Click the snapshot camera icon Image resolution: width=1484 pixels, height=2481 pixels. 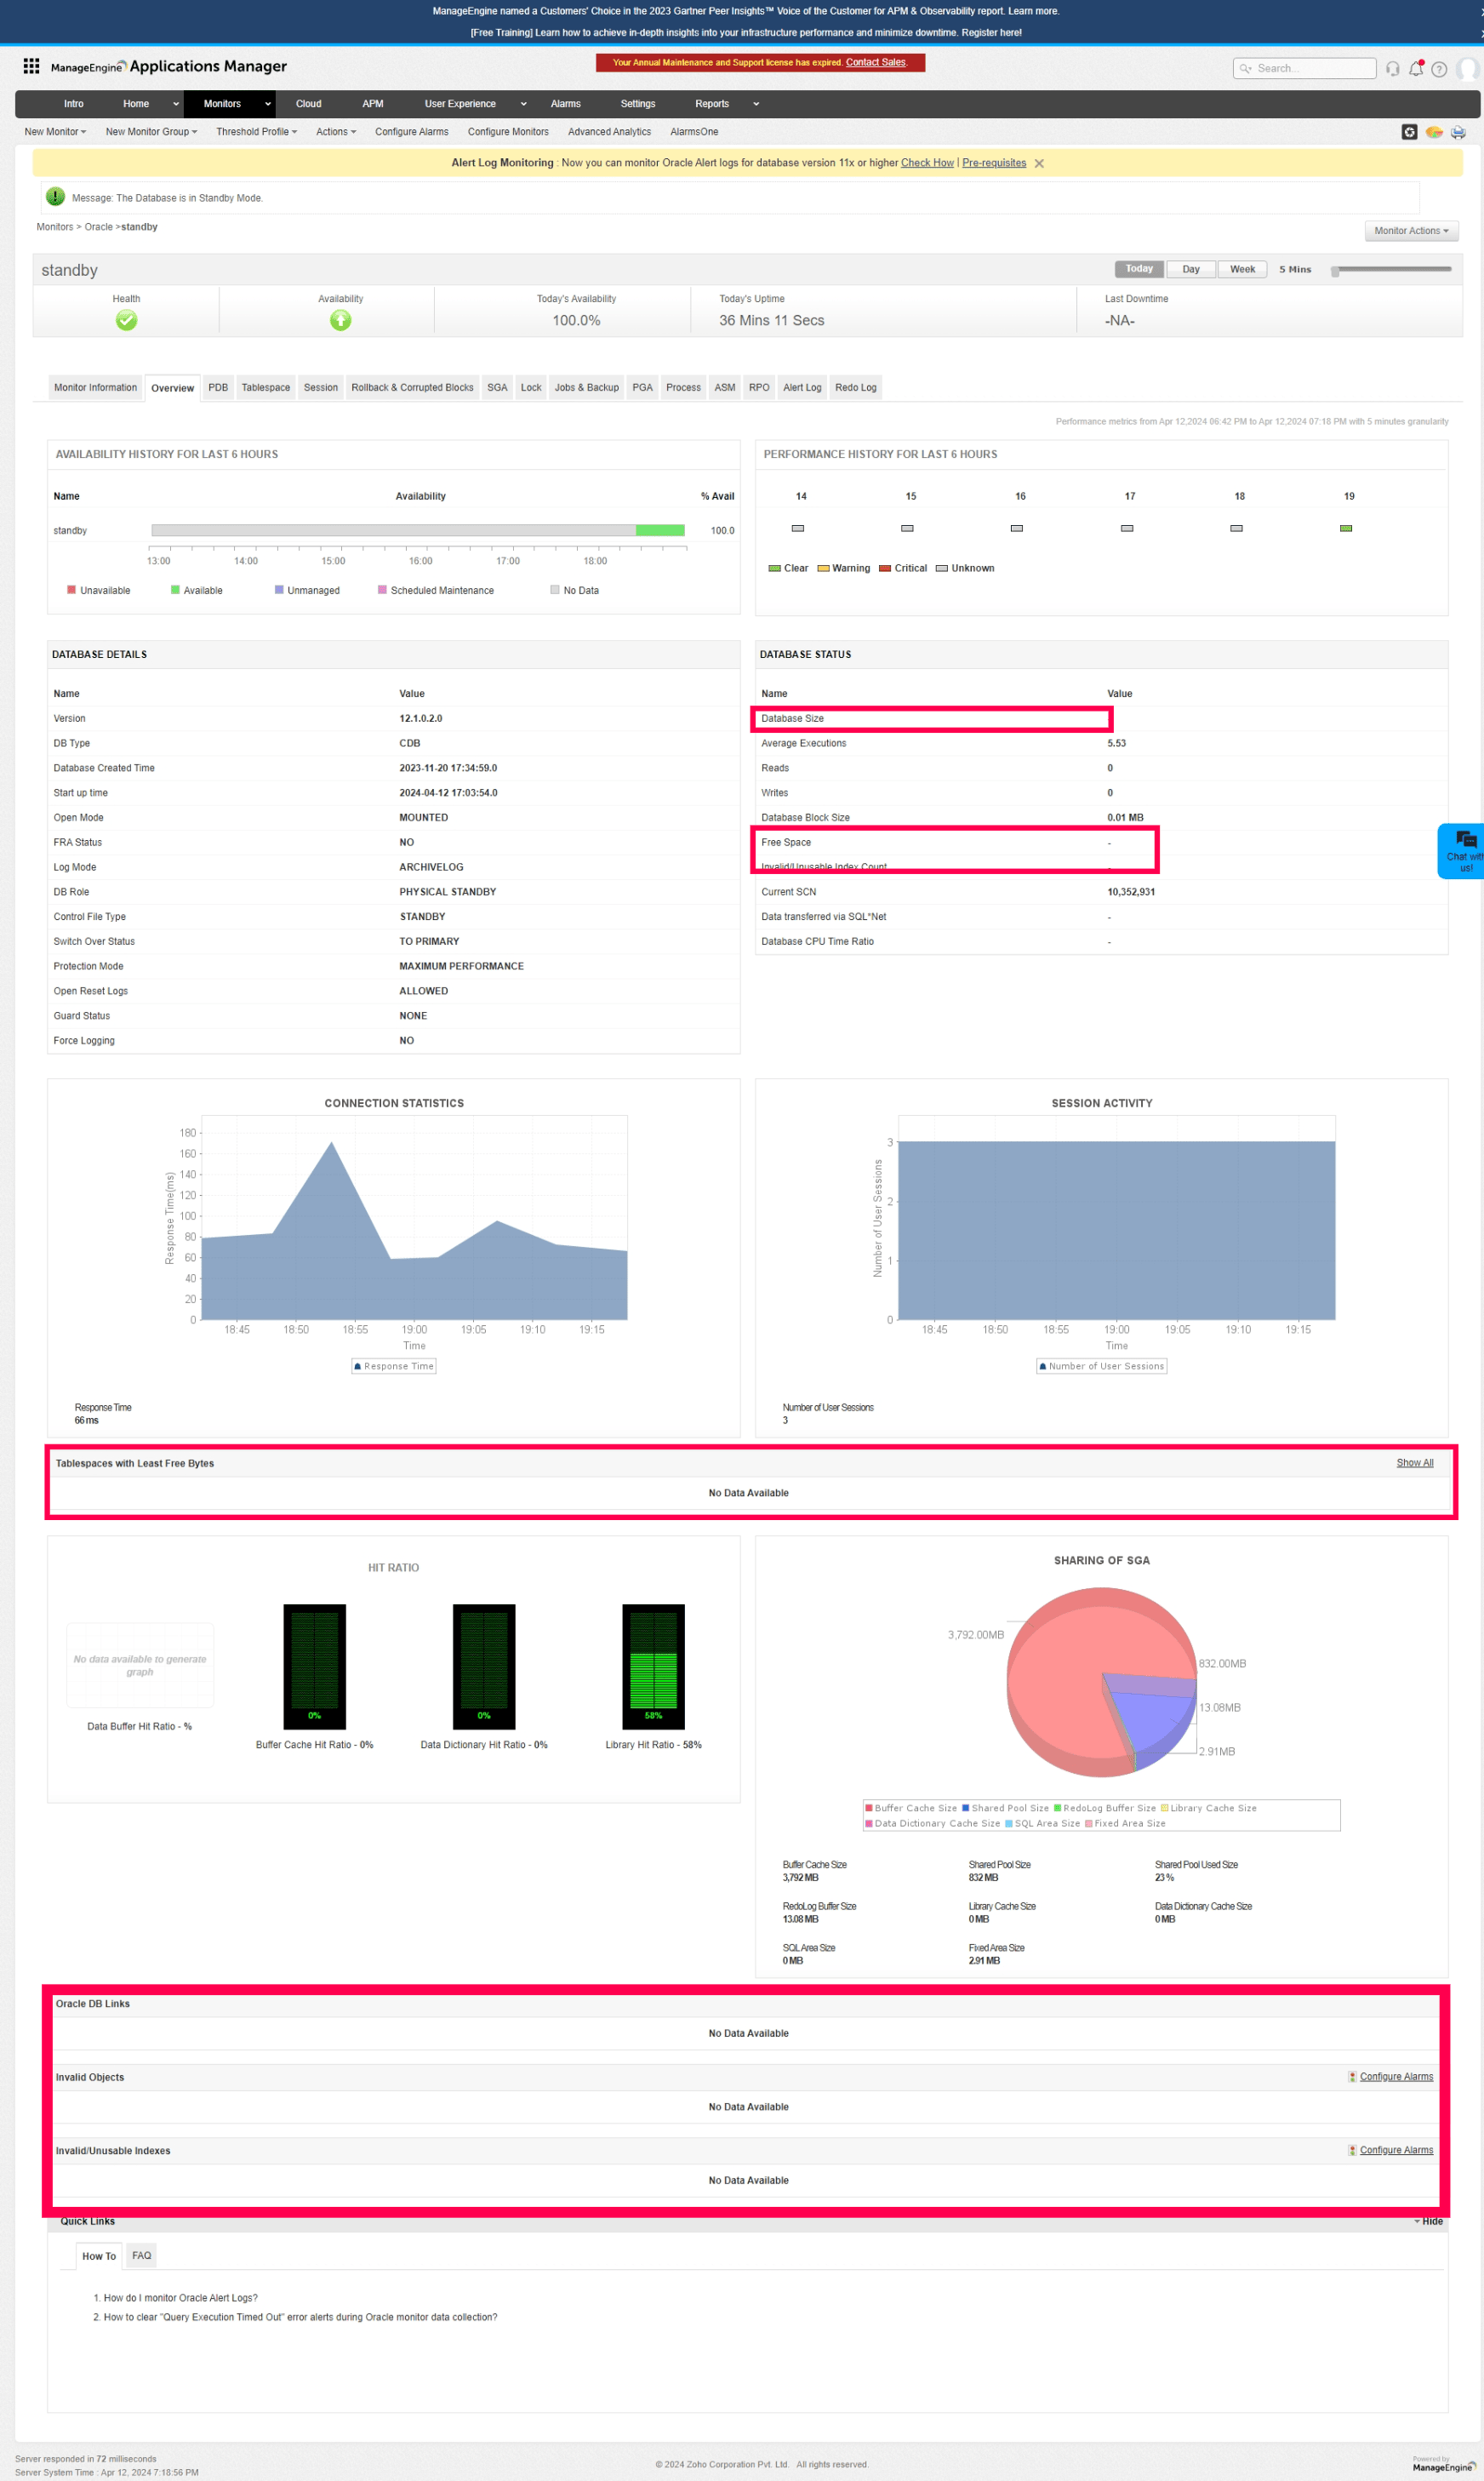tap(1408, 132)
